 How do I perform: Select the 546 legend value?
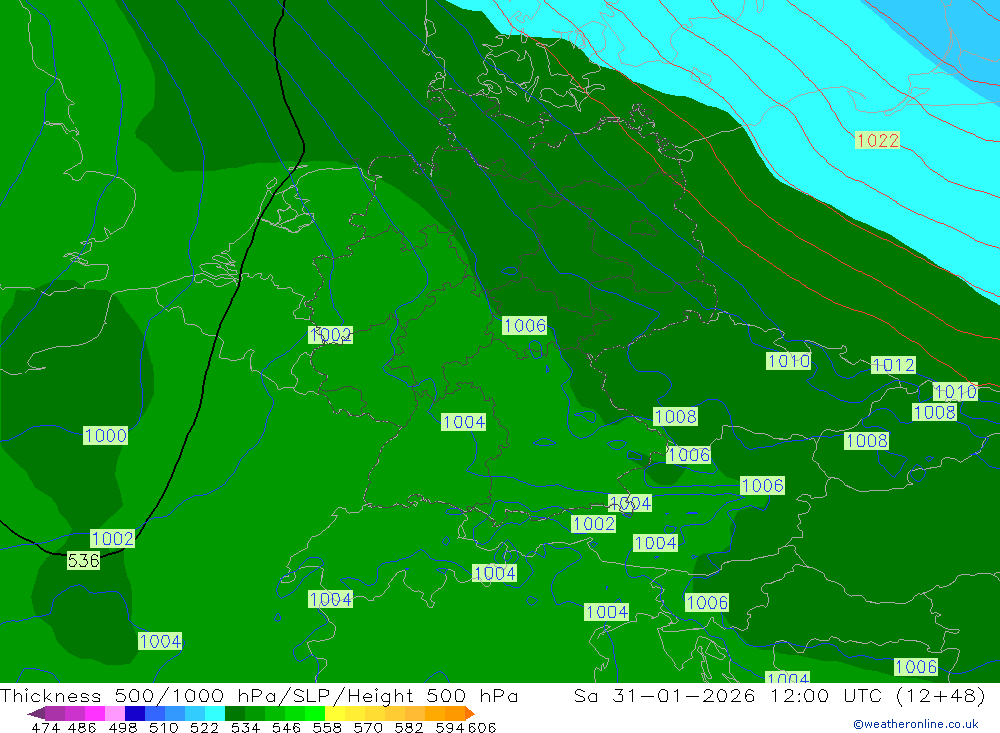click(286, 728)
